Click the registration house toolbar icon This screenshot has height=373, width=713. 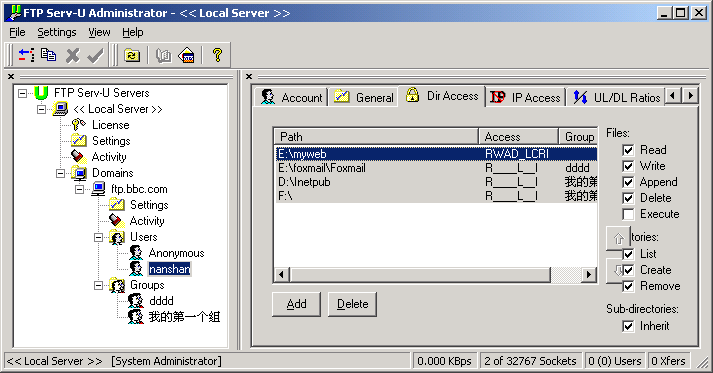187,55
